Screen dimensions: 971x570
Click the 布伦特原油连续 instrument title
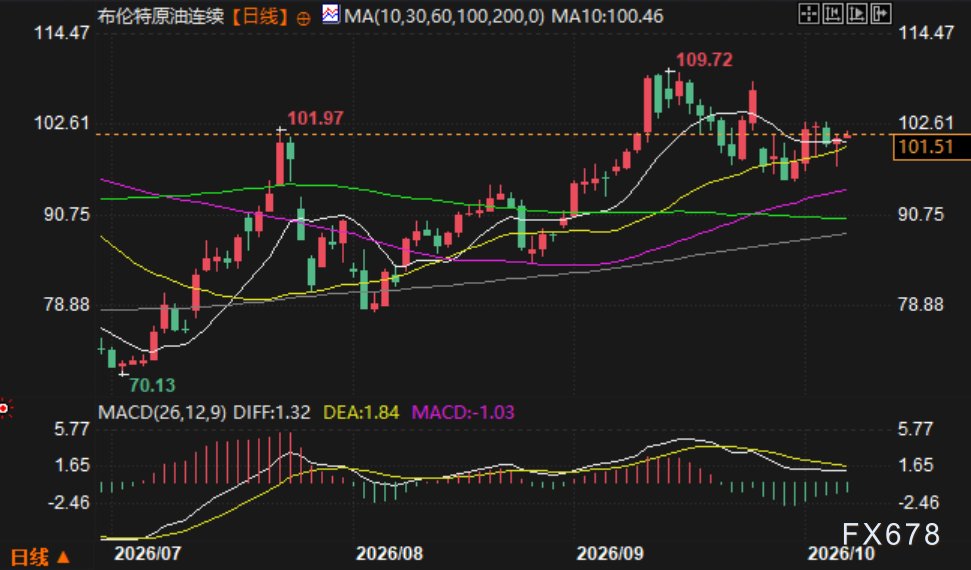coord(161,16)
